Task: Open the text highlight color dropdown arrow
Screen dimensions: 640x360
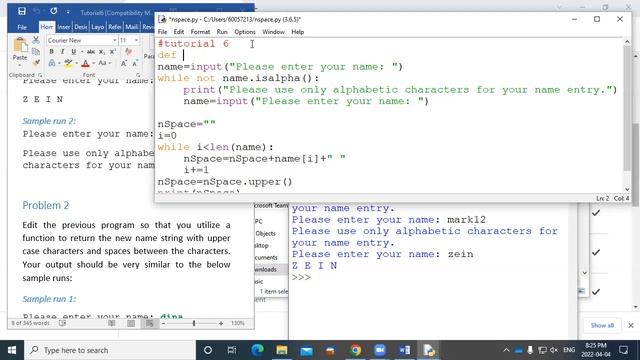Action: click(76, 63)
